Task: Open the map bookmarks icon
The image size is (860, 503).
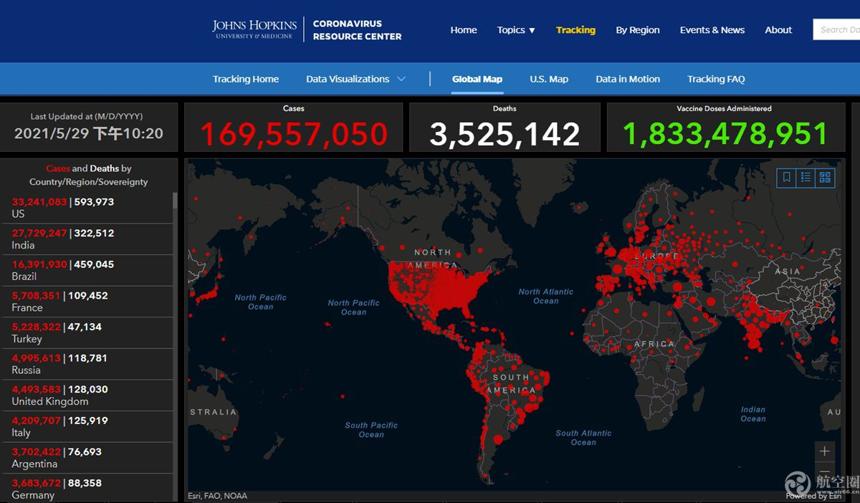Action: (786, 177)
